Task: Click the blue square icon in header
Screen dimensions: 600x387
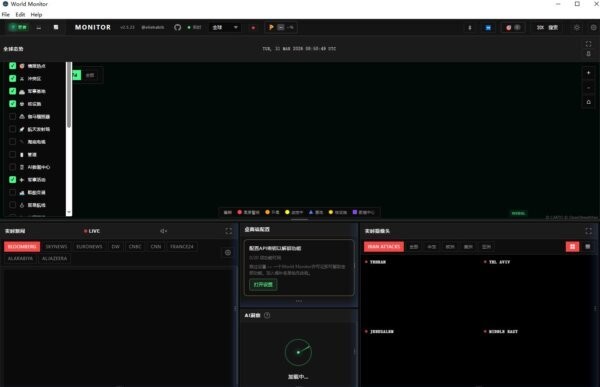Action: point(488,28)
